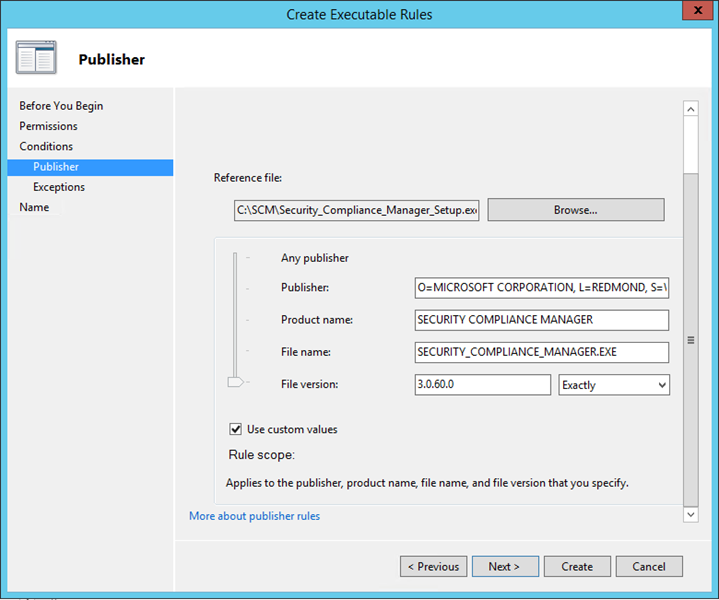Viewport: 719px width, 600px height.
Task: Click the Previous button
Action: (433, 567)
